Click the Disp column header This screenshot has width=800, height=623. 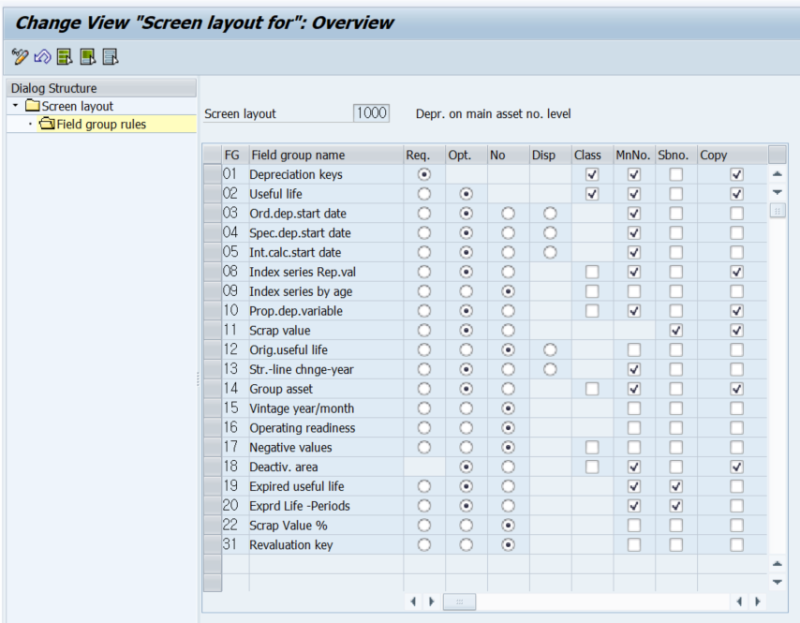coord(550,155)
